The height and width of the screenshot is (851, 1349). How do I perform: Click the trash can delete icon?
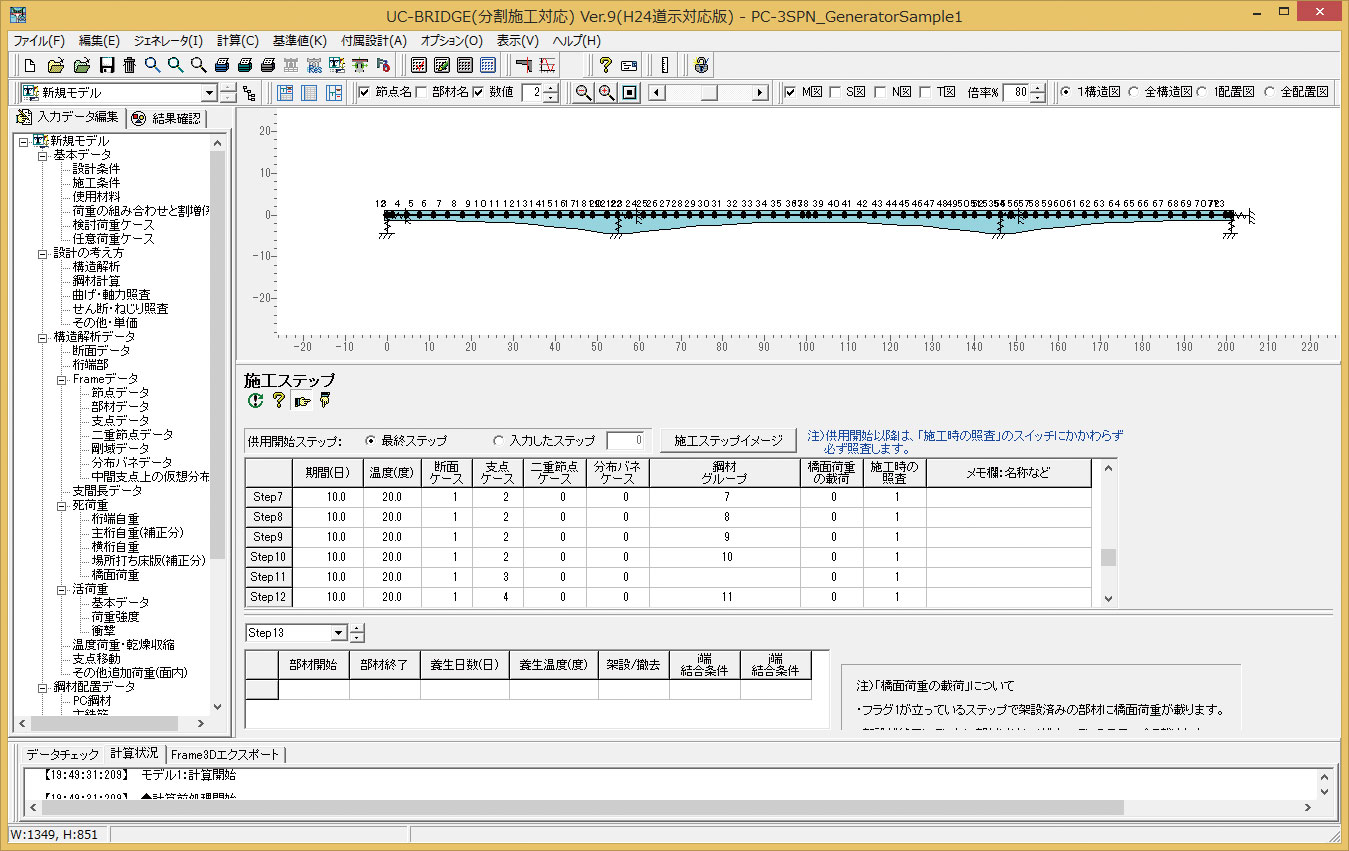[129, 66]
